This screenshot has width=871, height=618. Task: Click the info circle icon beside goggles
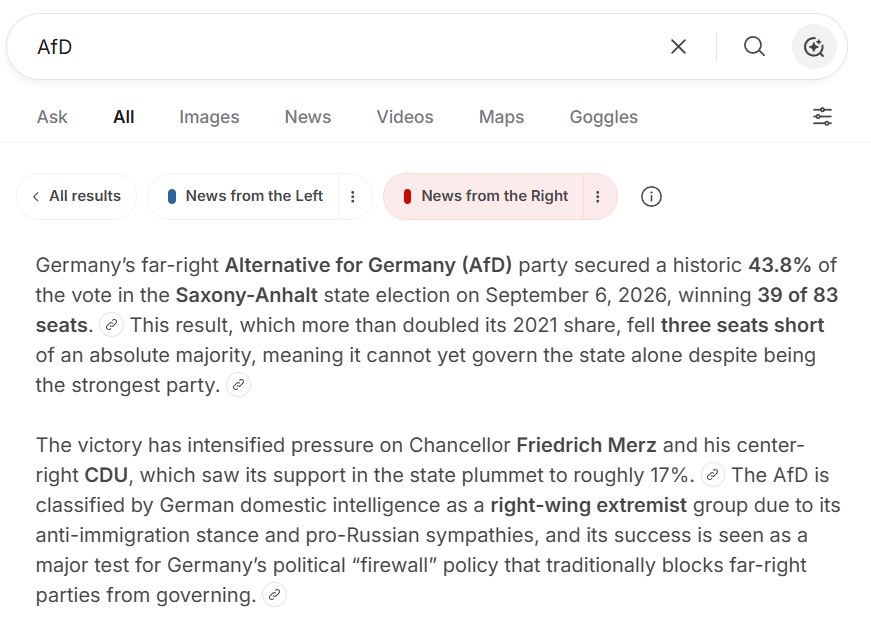click(x=651, y=197)
